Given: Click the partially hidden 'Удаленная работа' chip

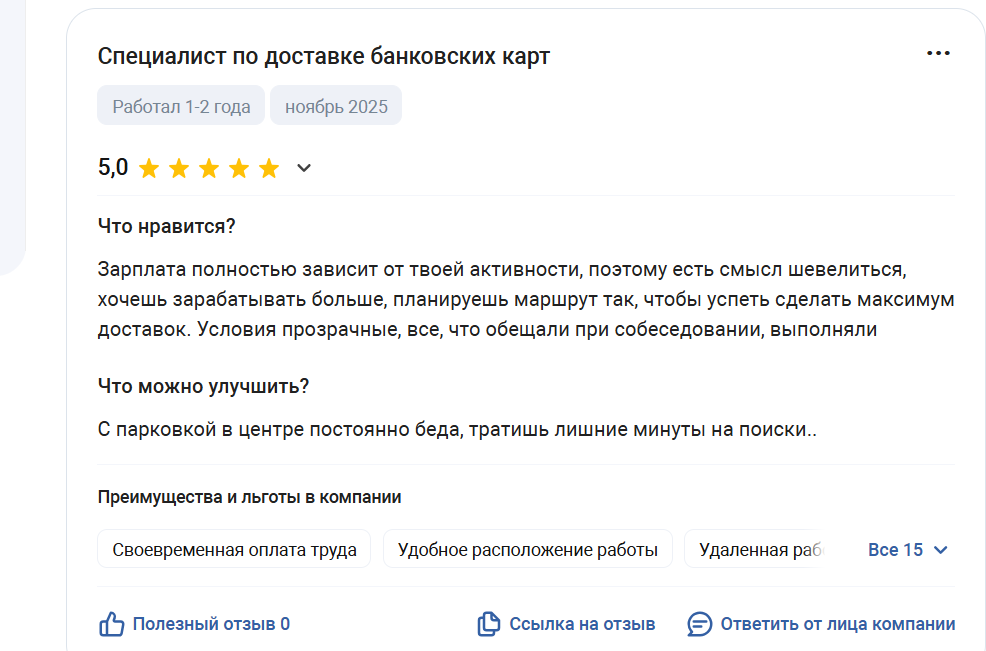Looking at the screenshot, I should pos(758,550).
